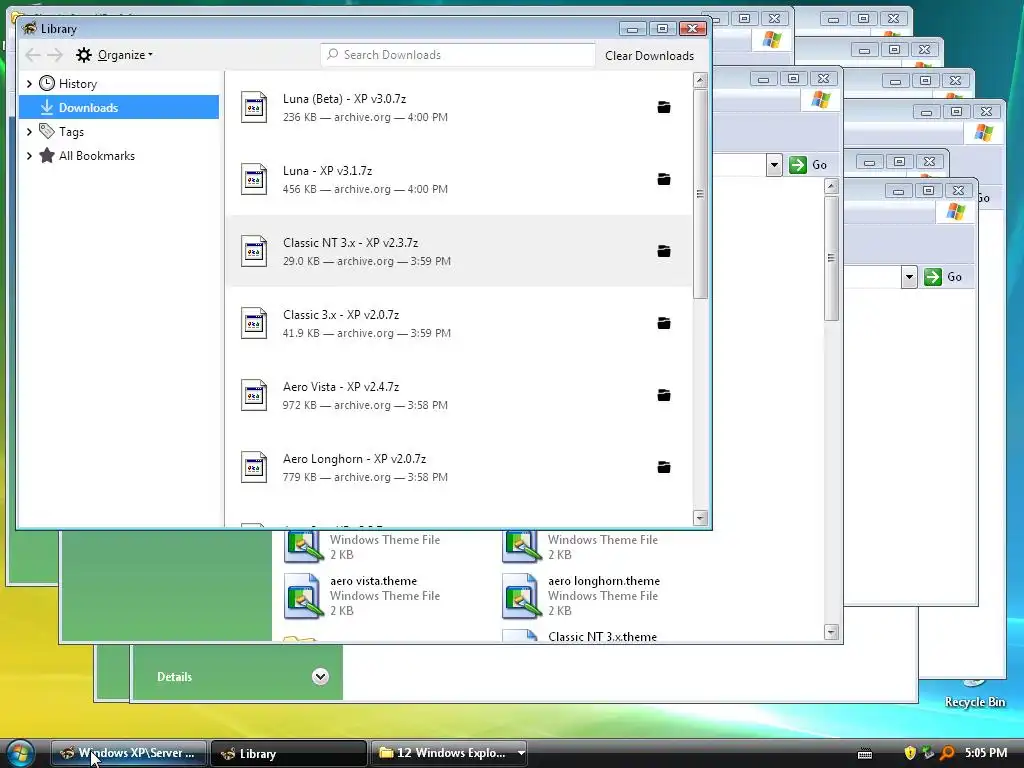Open containing folder for Luna (Beta) - XP v3.0.7z
Viewport: 1024px width, 768px height.
(664, 107)
